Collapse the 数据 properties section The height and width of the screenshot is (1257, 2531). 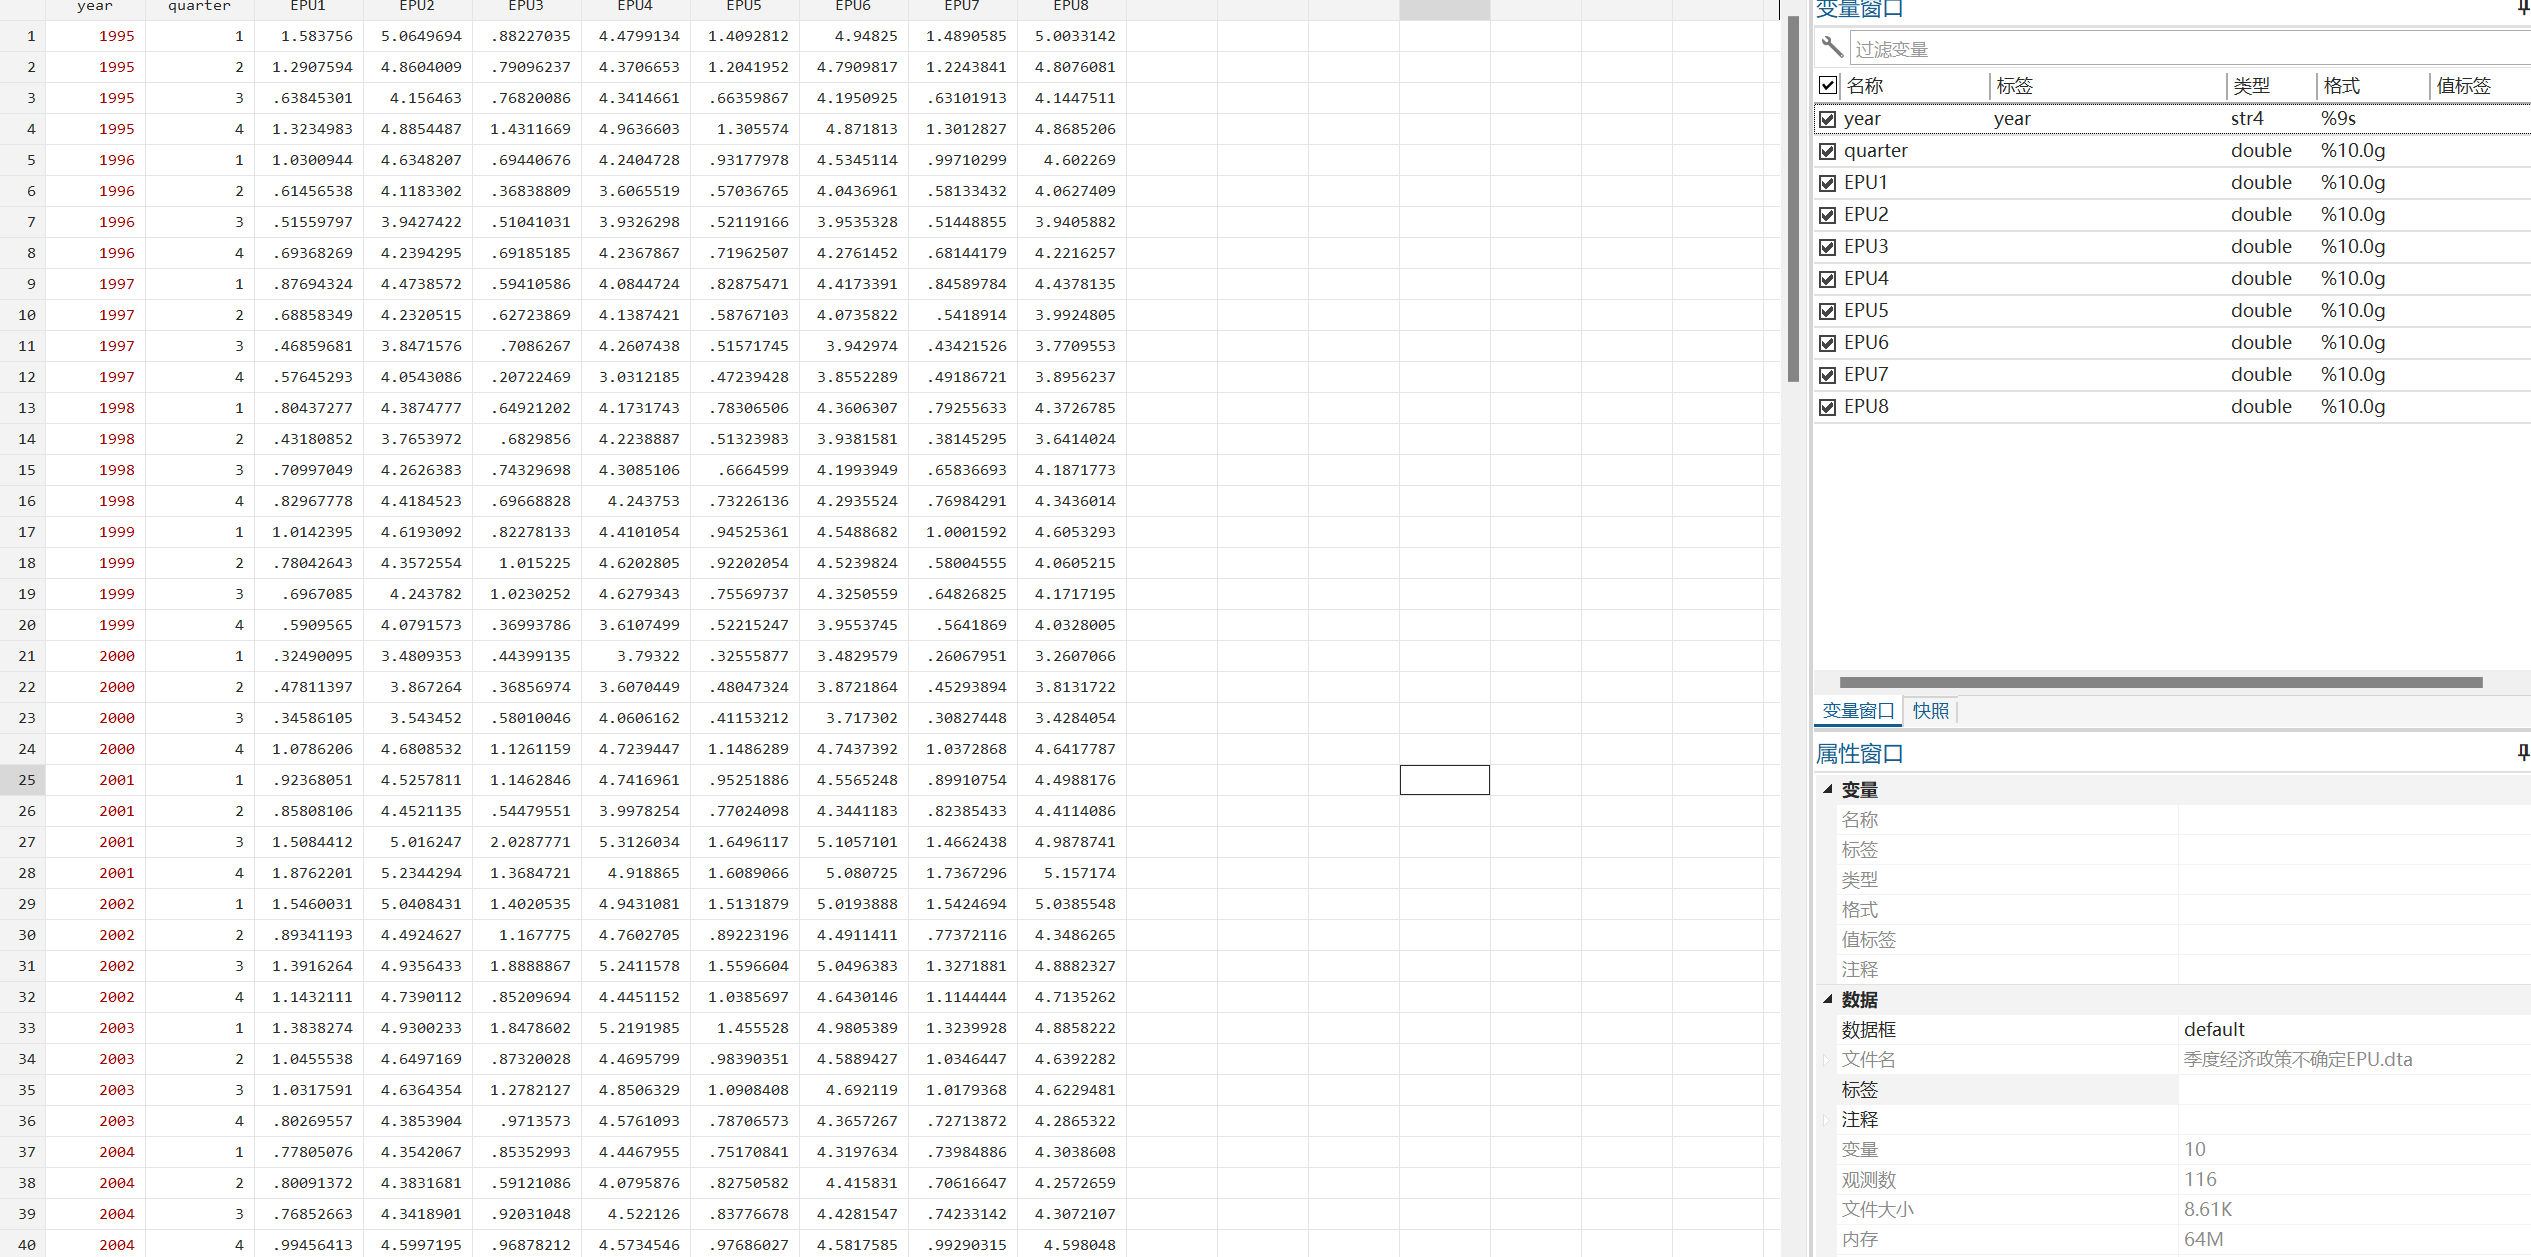click(x=1828, y=999)
